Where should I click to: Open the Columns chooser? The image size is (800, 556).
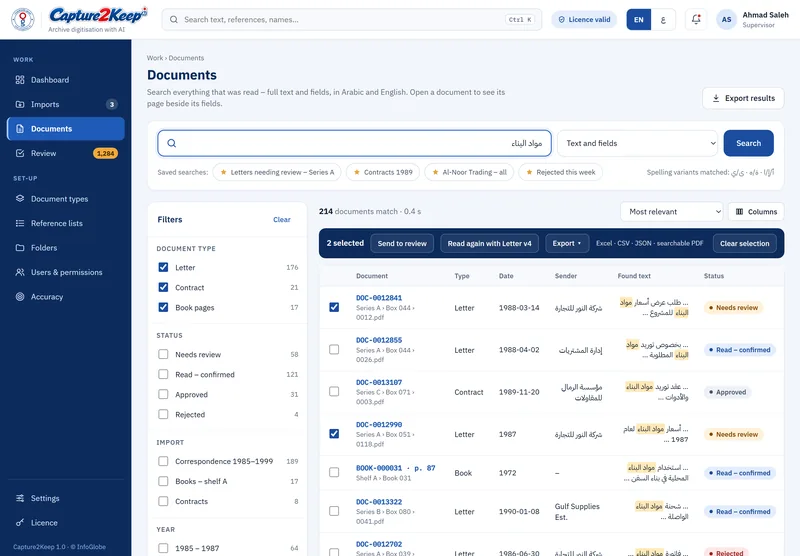click(756, 212)
